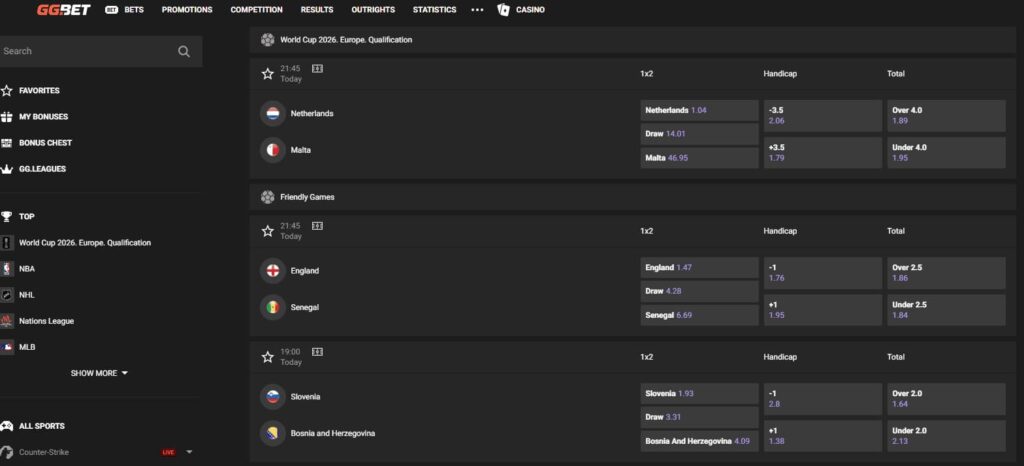Image resolution: width=1024 pixels, height=466 pixels.
Task: Open the pitch view icon for Slovenia match
Action: coord(317,352)
